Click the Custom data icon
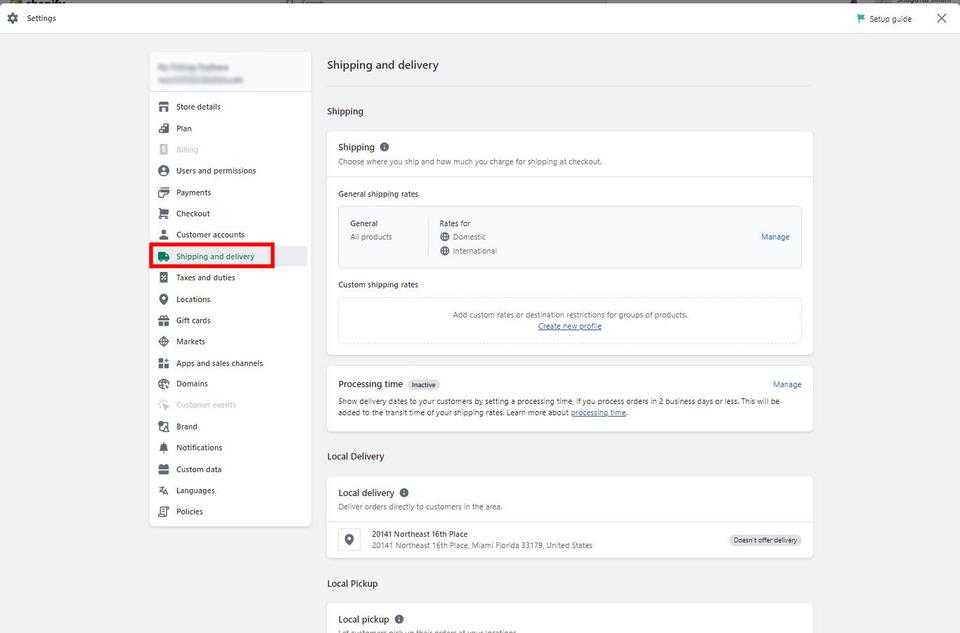Image resolution: width=960 pixels, height=633 pixels. click(163, 469)
